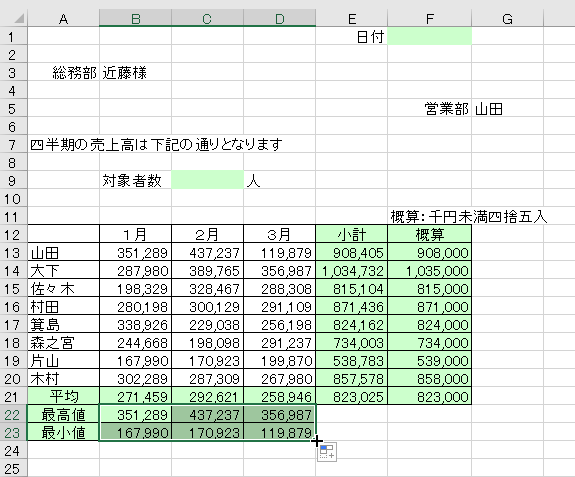Screen dimensions: 575x477
Task: Click the 森之宮 name cell
Action: [x=63, y=342]
